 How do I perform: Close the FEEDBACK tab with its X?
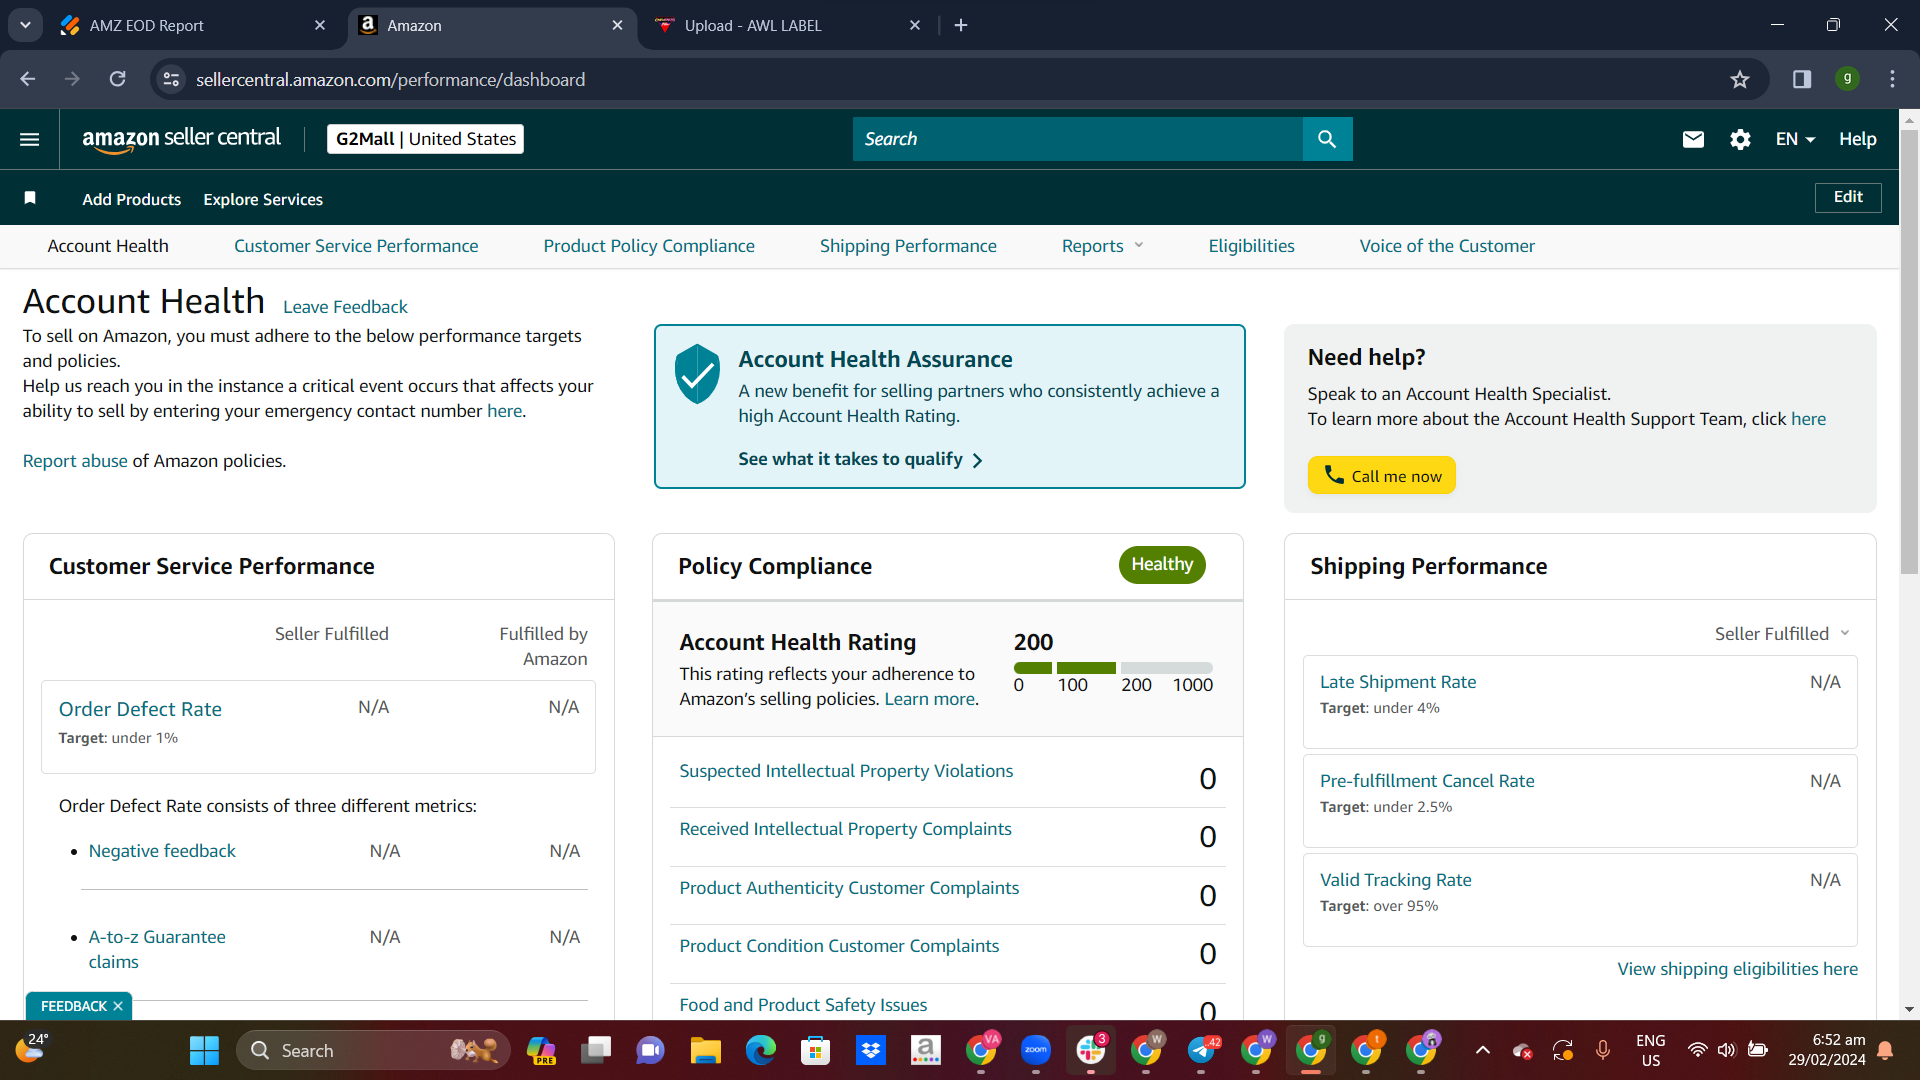[118, 1006]
